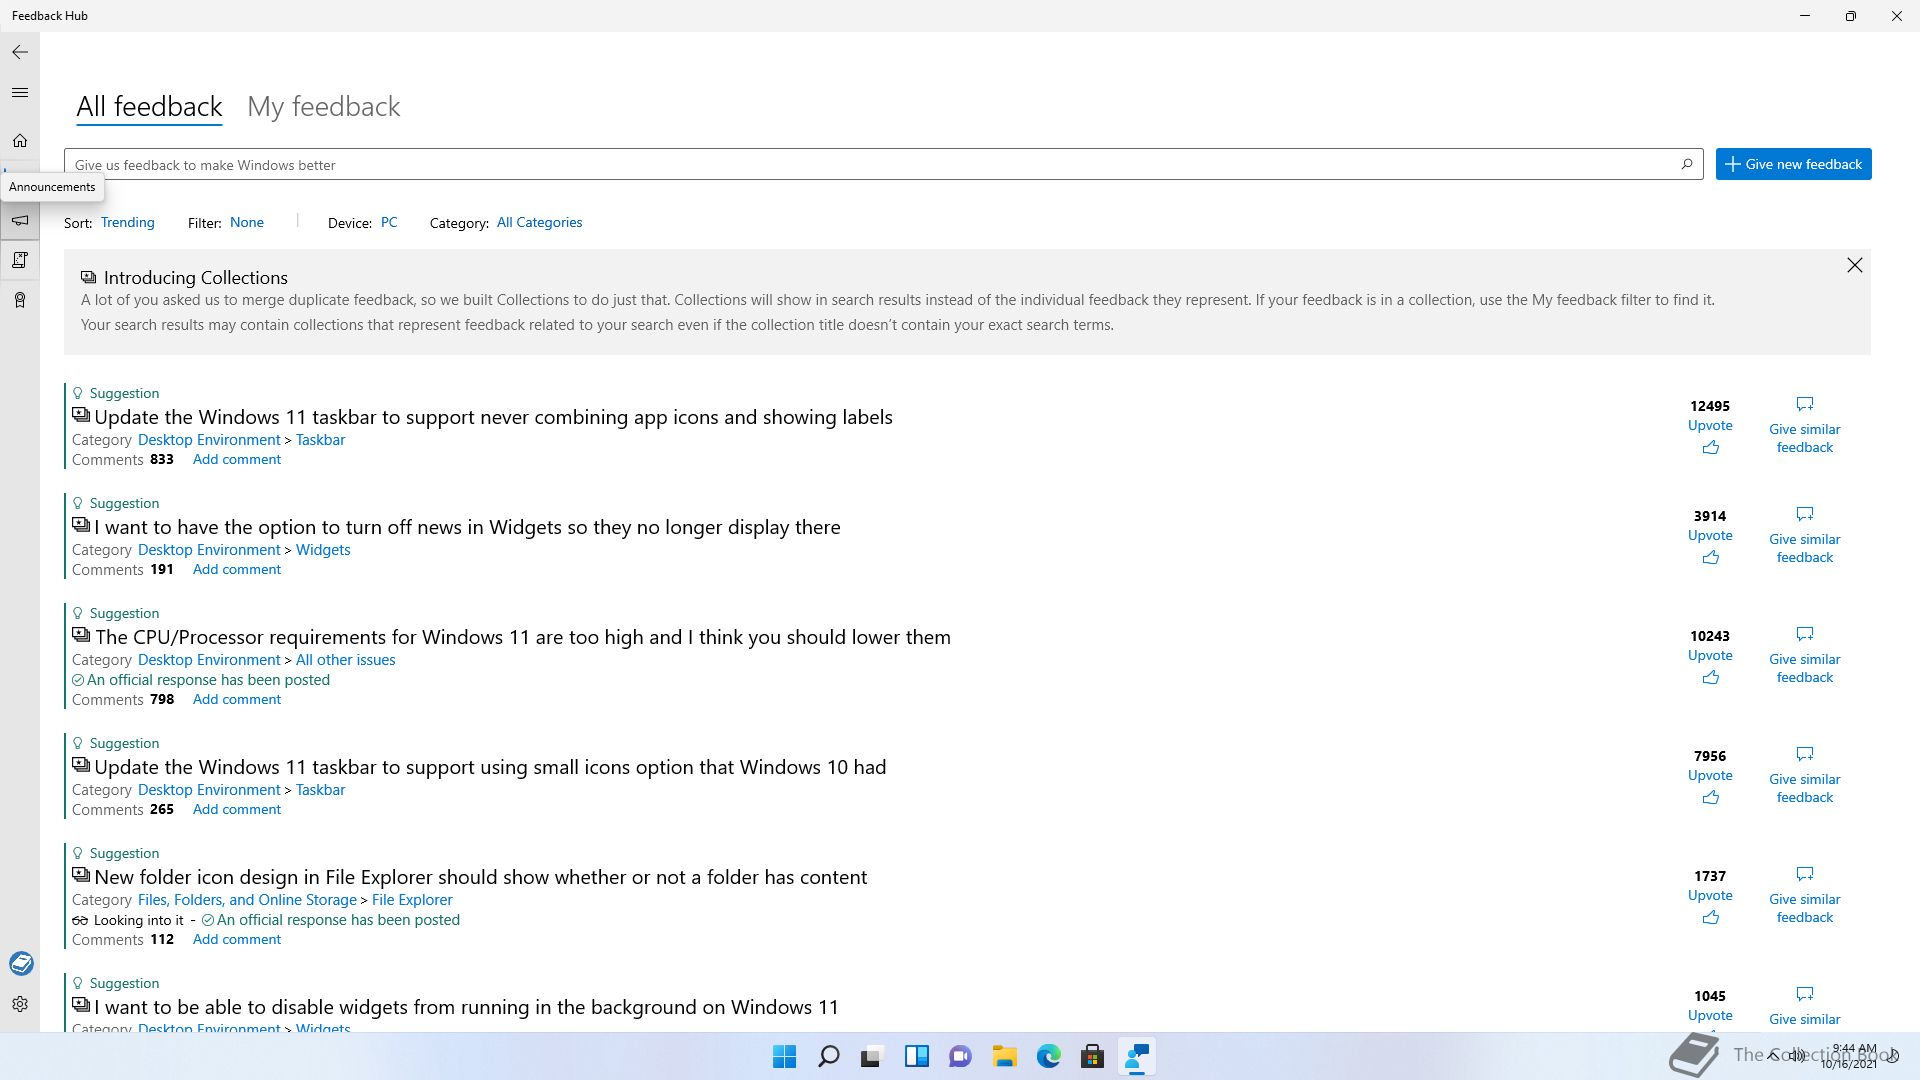Give similar feedback icon for disable widgets background item
Viewport: 1920px width, 1080px height.
coord(1805,994)
